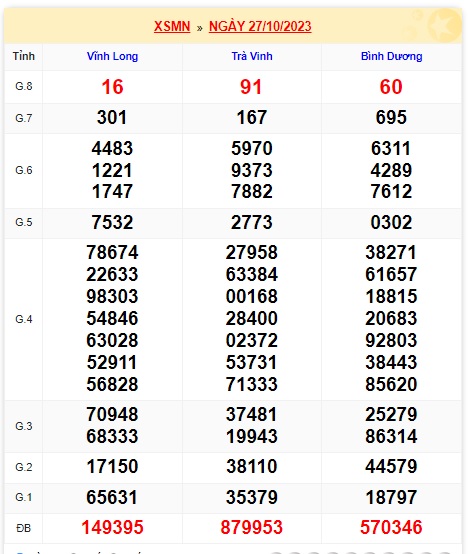Click the special prize number 879953

point(252,528)
